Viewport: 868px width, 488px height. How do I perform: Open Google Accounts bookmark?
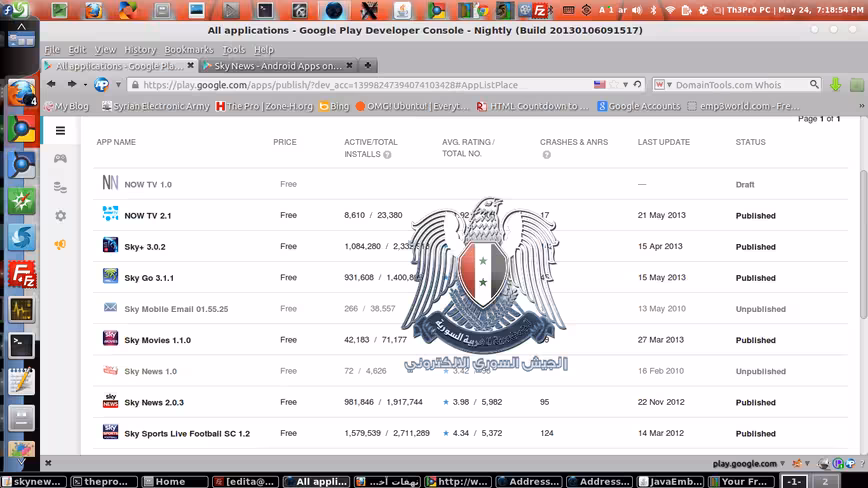639,106
